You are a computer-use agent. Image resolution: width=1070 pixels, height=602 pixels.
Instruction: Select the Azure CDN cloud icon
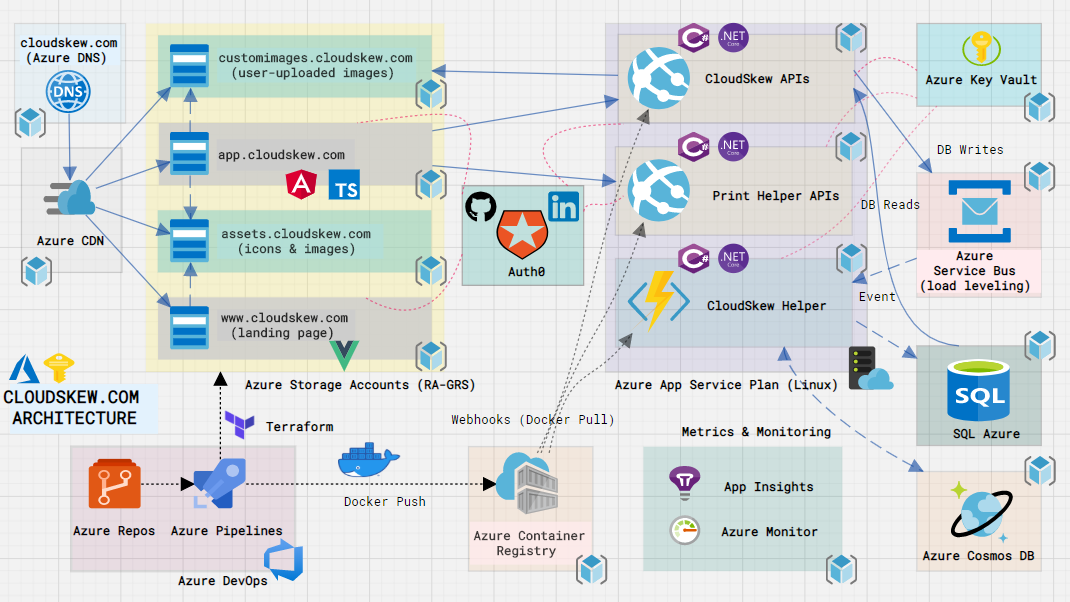click(x=69, y=199)
